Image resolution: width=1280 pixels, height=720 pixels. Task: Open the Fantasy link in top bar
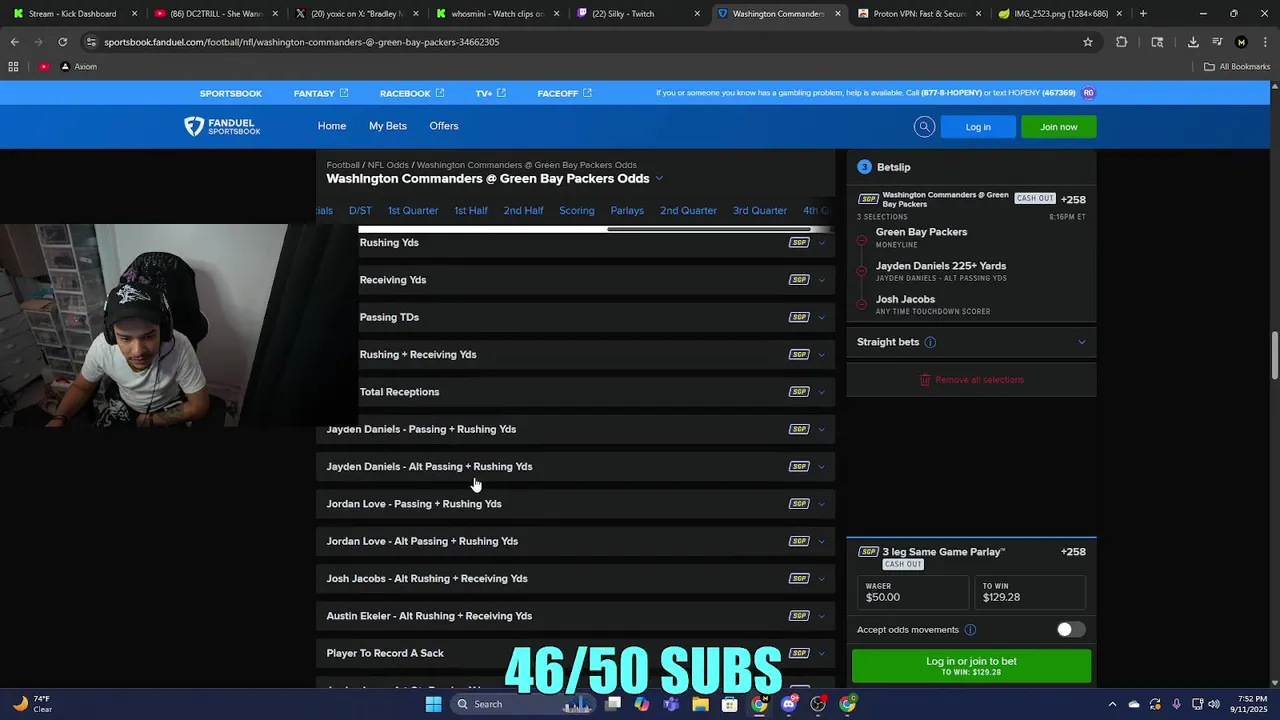pos(321,93)
